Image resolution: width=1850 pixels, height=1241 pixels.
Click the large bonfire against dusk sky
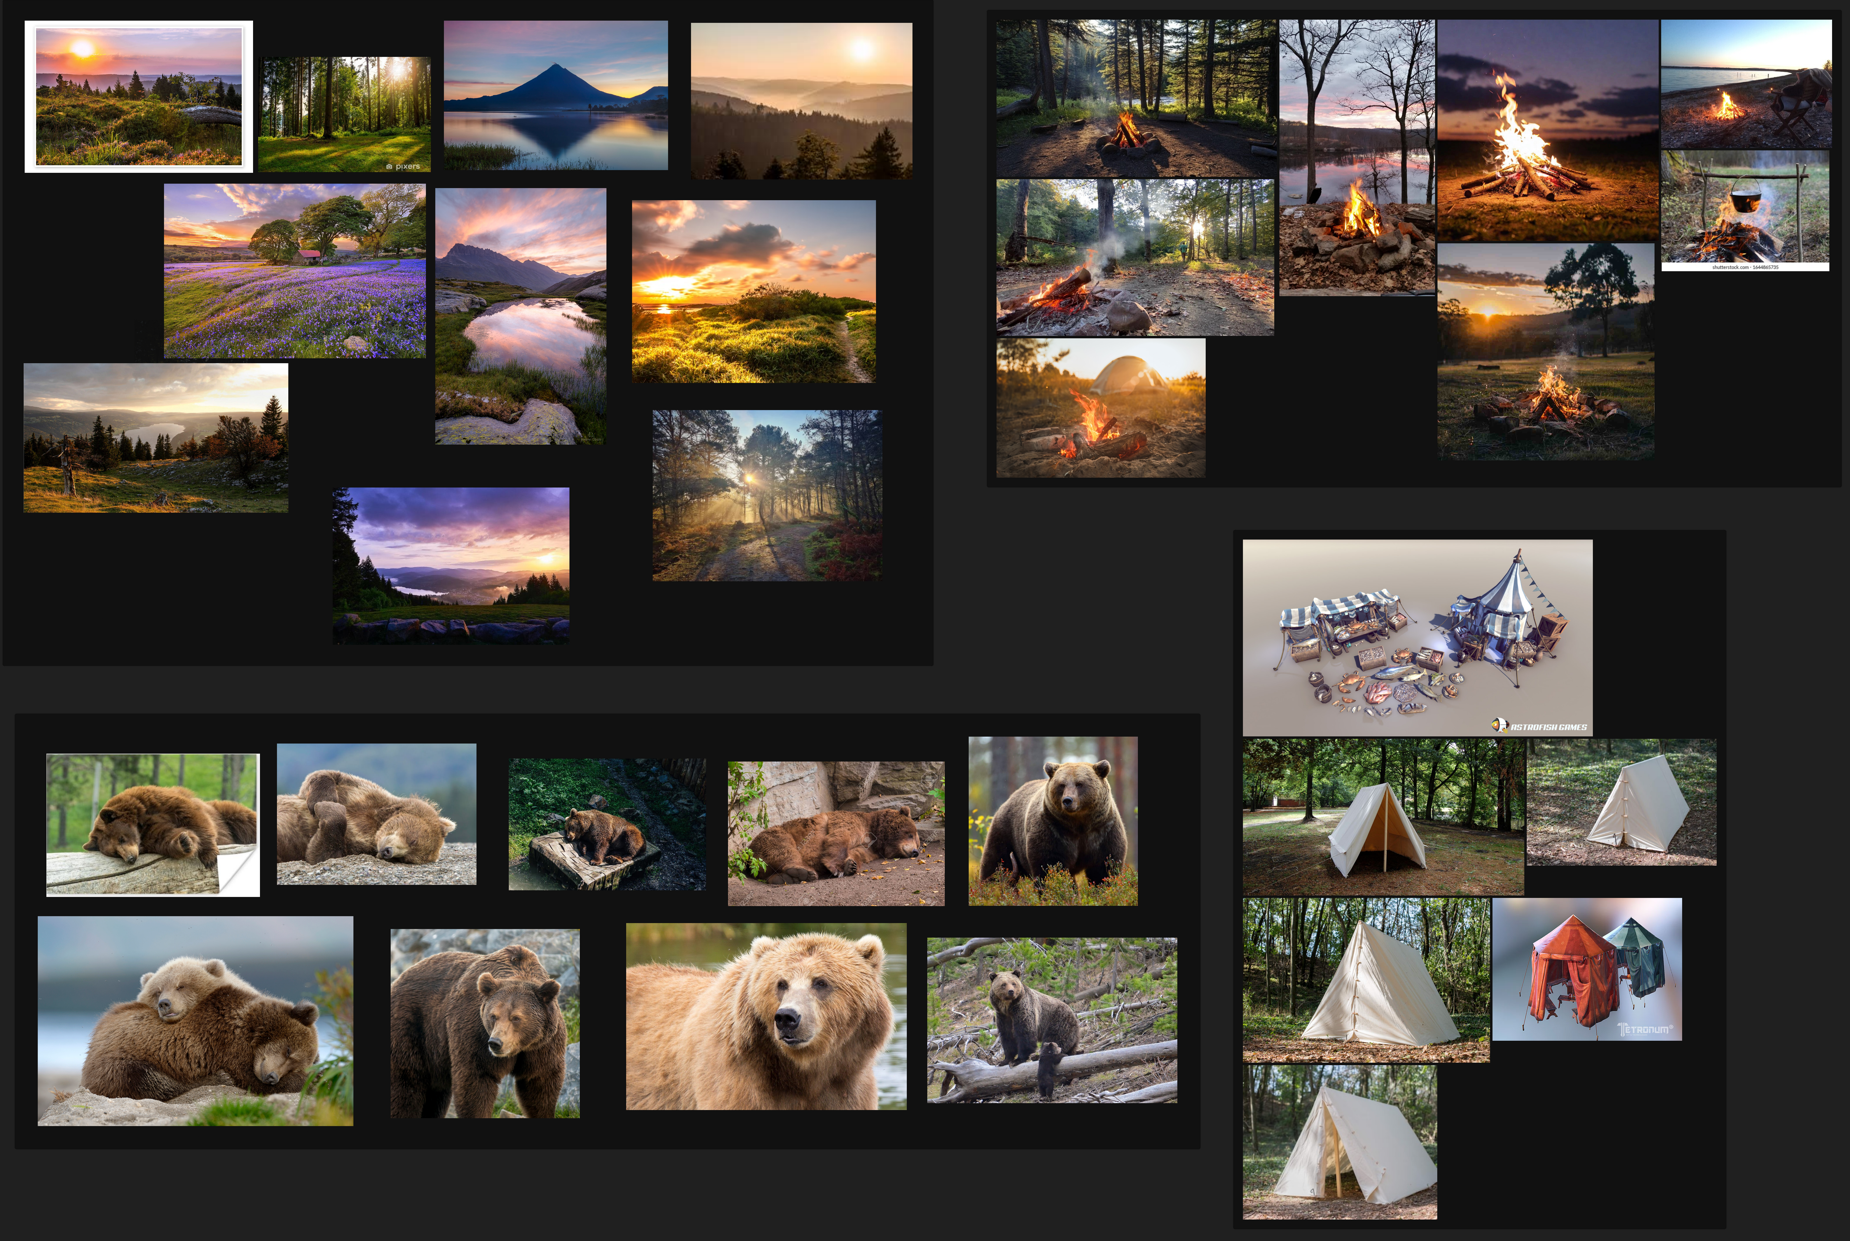point(1547,131)
